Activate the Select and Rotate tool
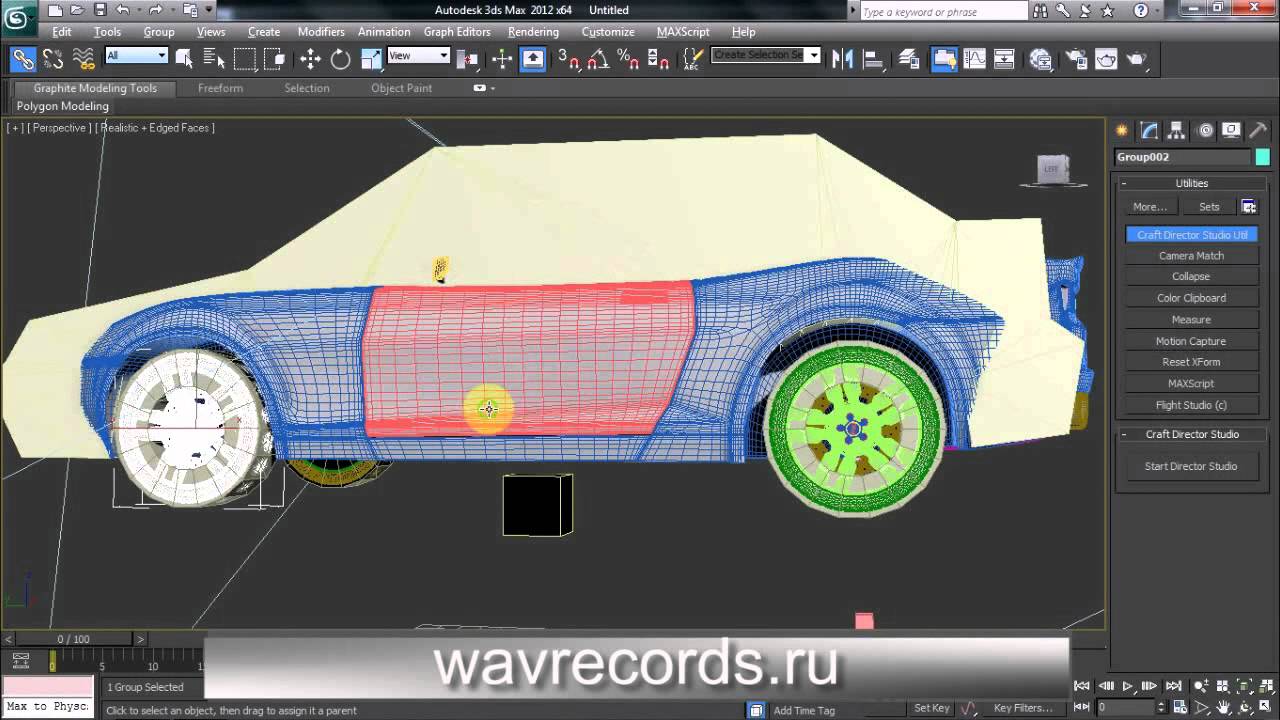 tap(340, 59)
